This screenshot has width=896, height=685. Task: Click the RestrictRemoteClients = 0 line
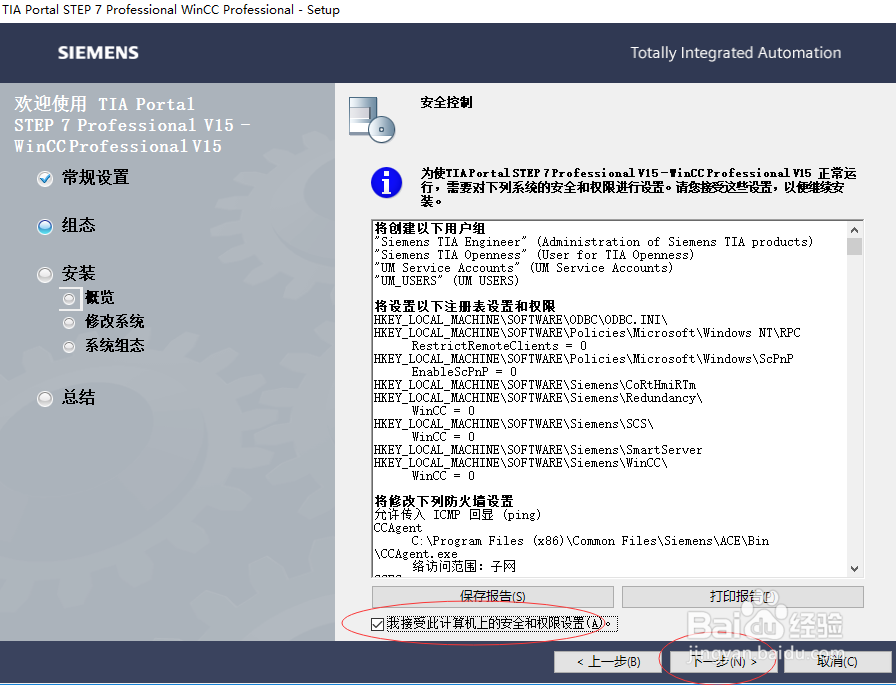(499, 346)
